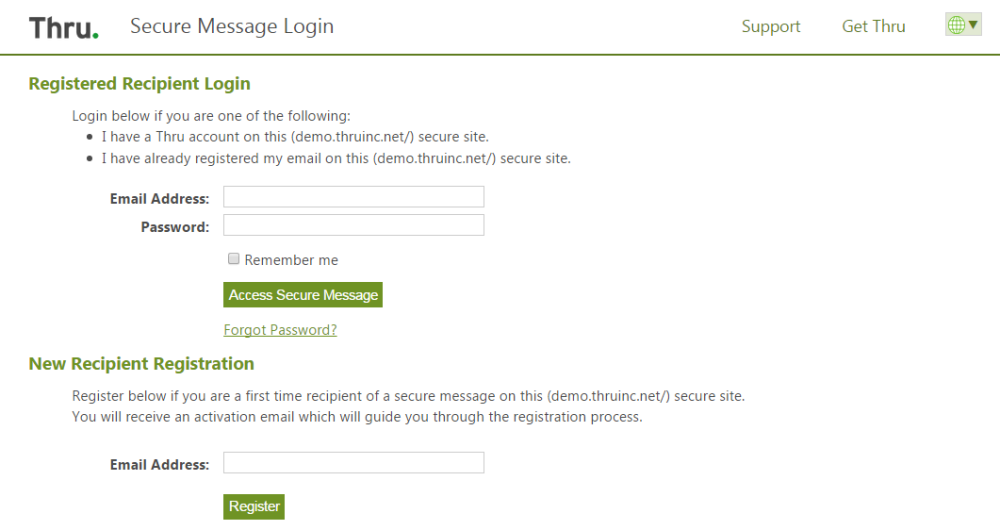The image size is (1000, 530).
Task: Click the Secure Message Login page title
Action: pos(232,26)
